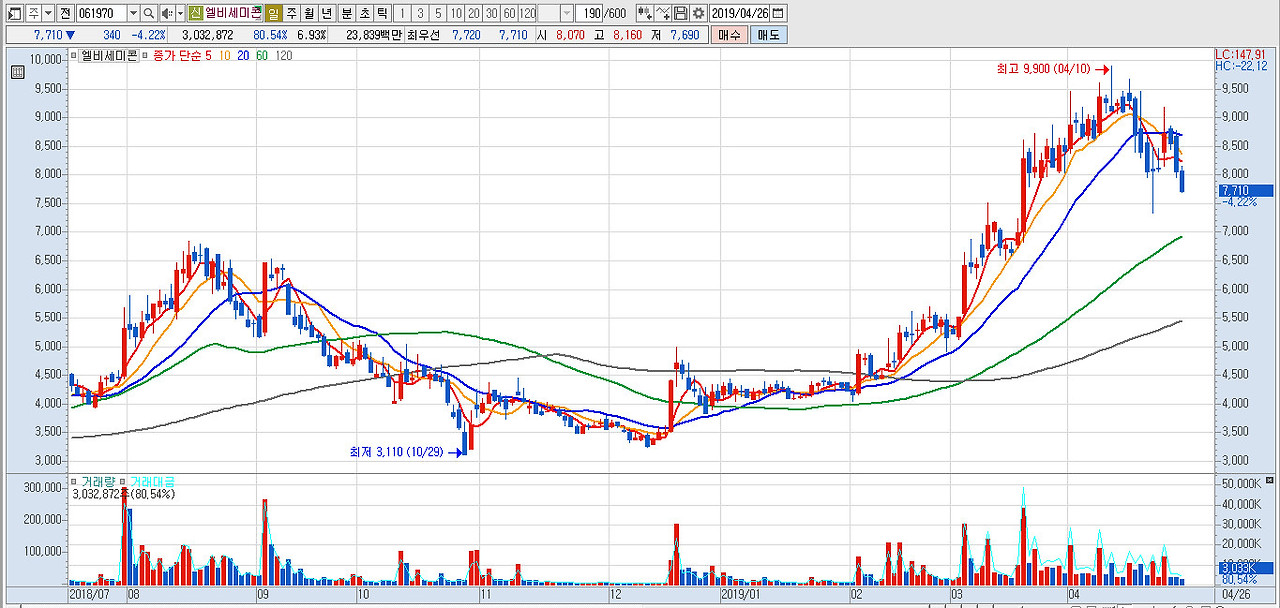Click the 전 button beside the stock code

tap(65, 14)
